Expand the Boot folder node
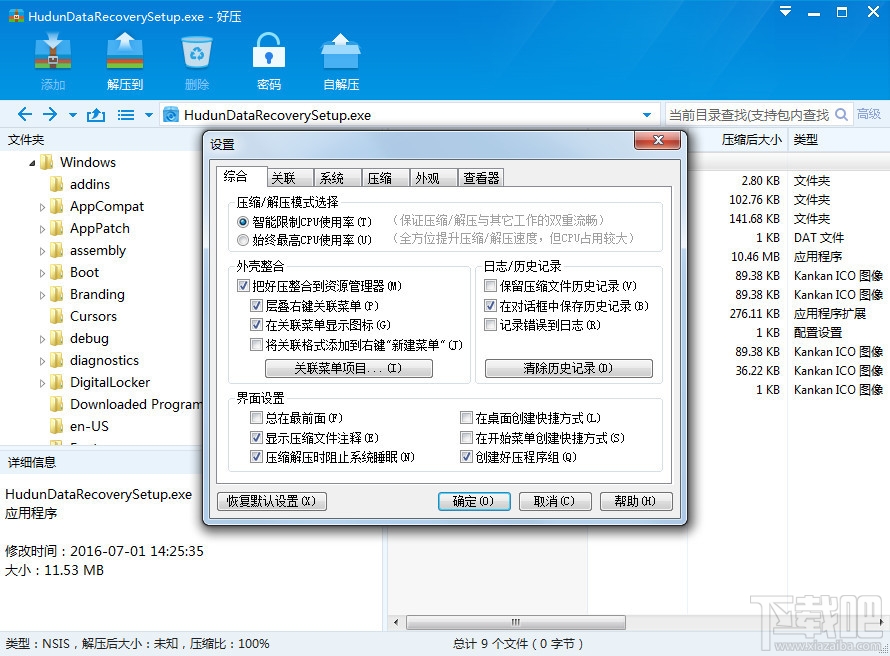Image resolution: width=890 pixels, height=656 pixels. tap(42, 274)
